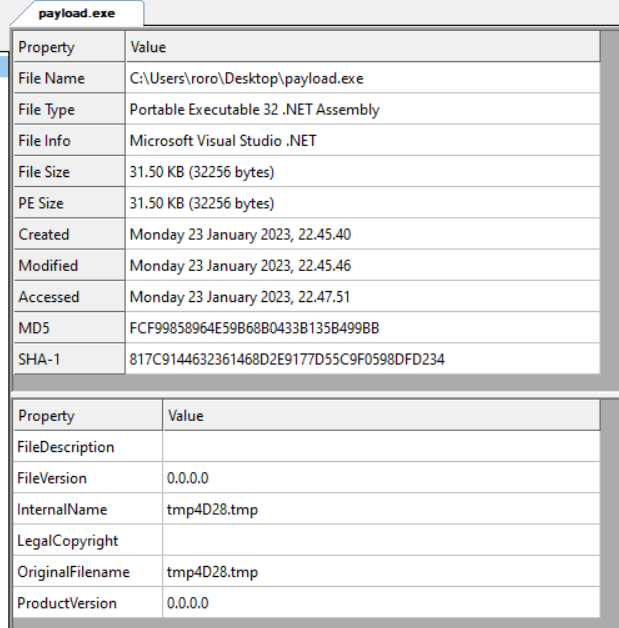Select the File Type value Portable Executable 32
619x628 pixels.
pyautogui.click(x=254, y=110)
